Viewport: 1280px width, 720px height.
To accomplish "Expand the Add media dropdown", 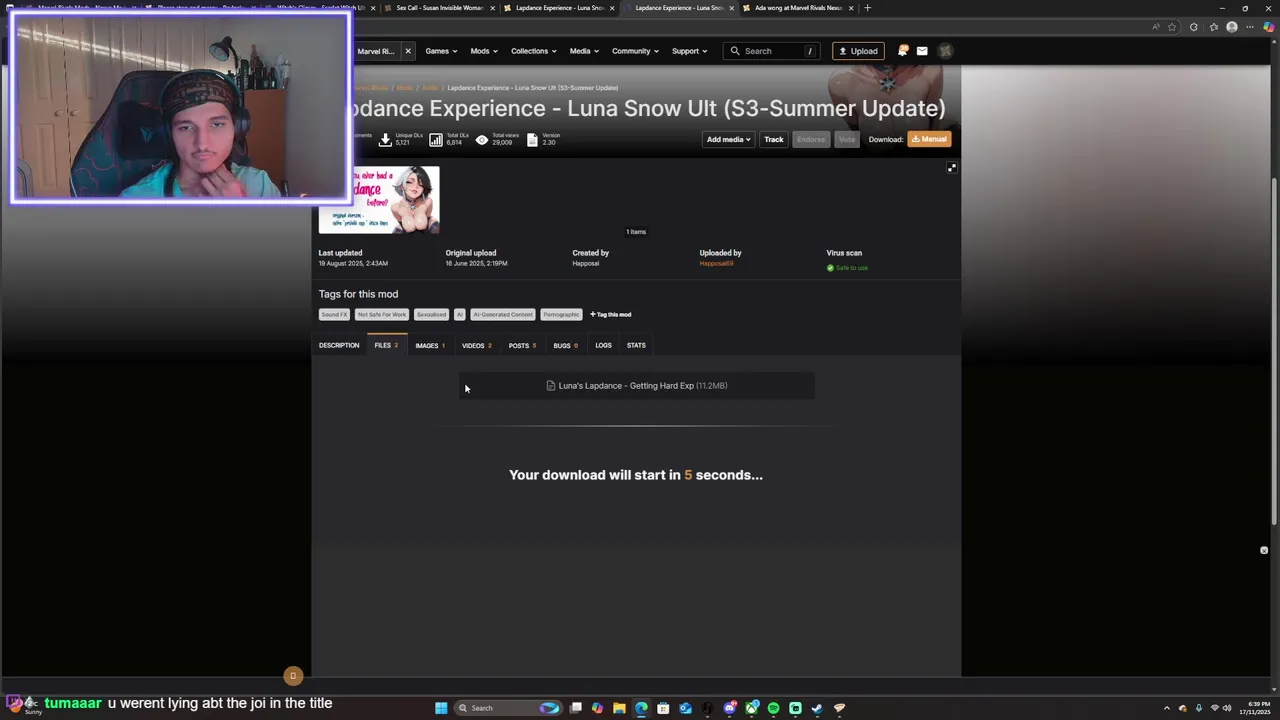I will (728, 140).
